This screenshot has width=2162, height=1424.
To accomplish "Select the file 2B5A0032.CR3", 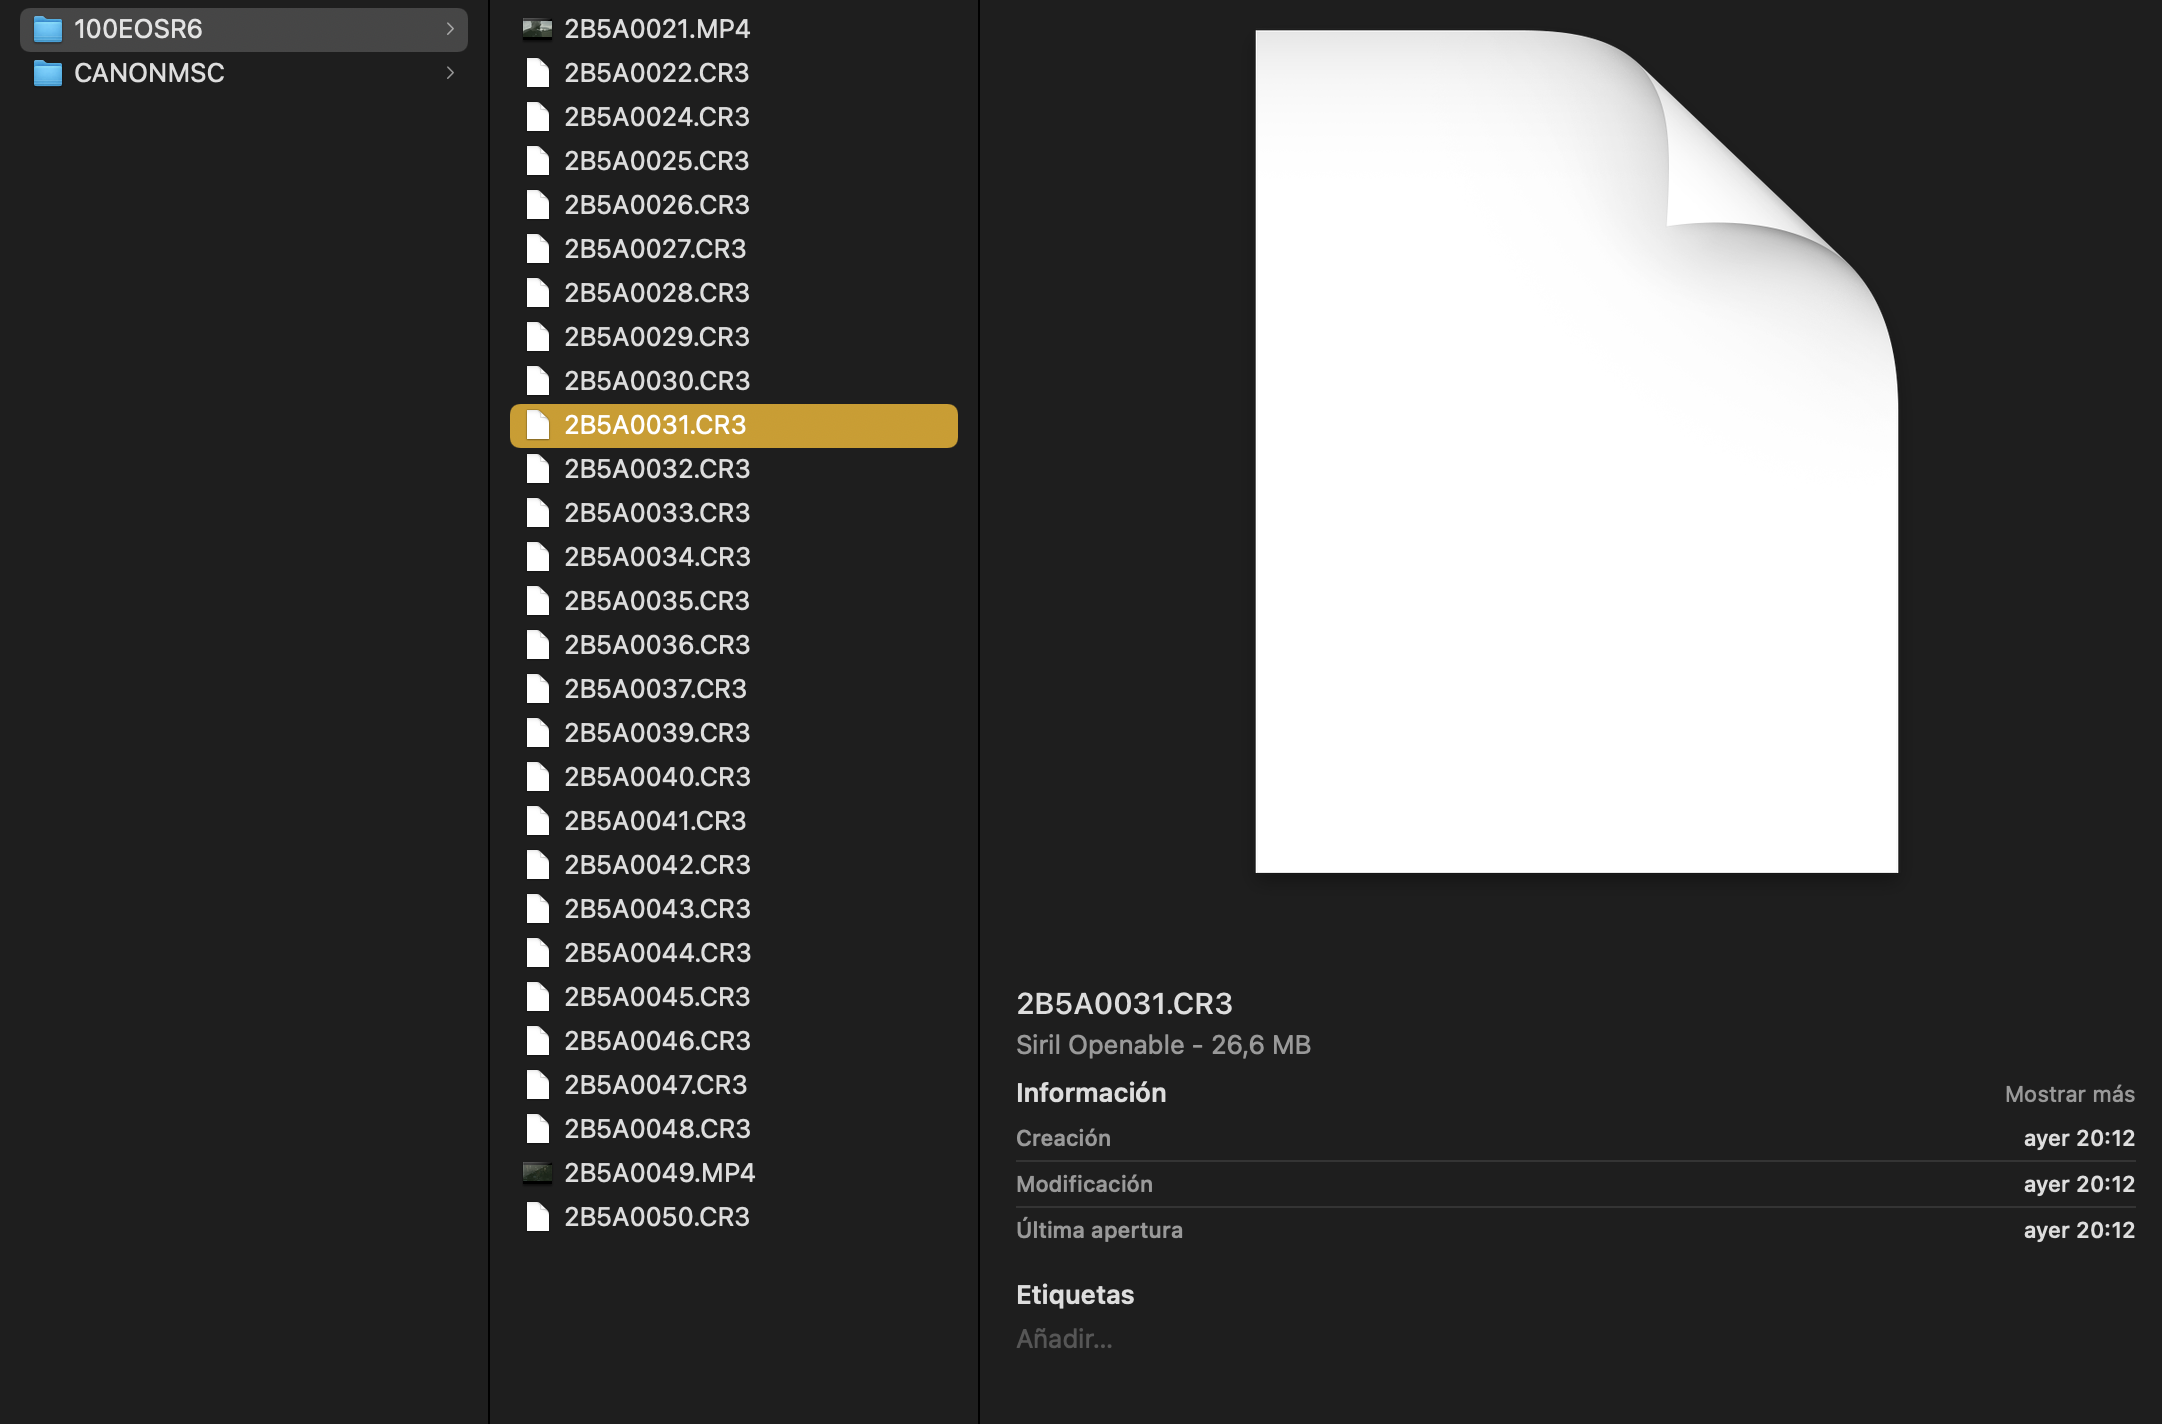I will coord(656,469).
